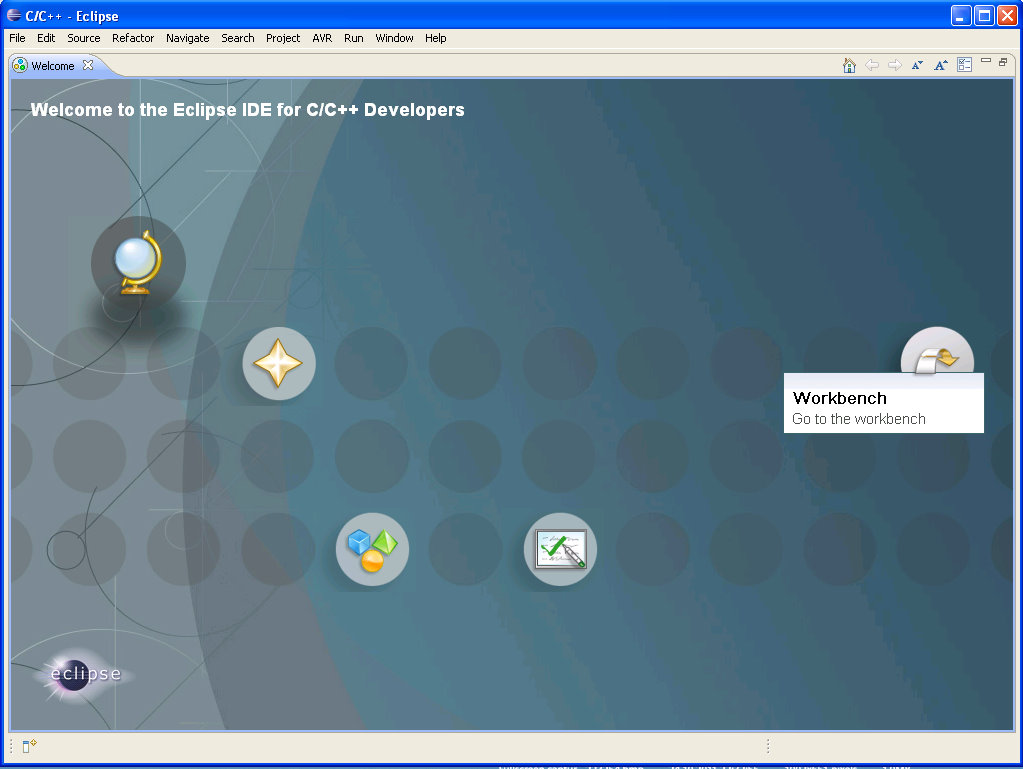Open the Tutorials checklist icon
Screen dimensions: 1023x769
click(x=560, y=549)
